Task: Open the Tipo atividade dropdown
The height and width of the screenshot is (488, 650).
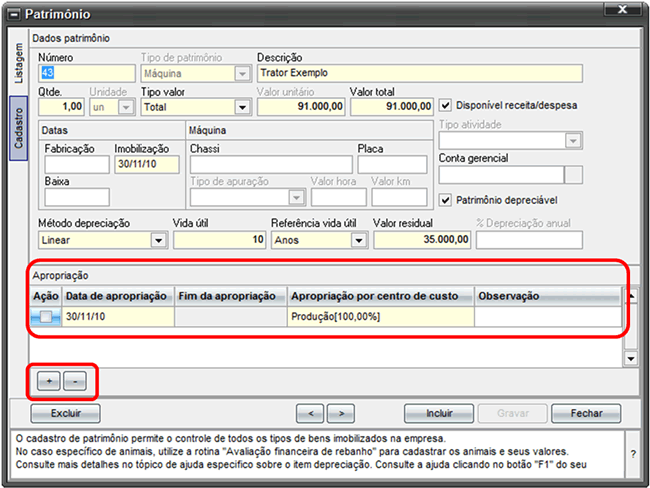Action: click(x=573, y=141)
